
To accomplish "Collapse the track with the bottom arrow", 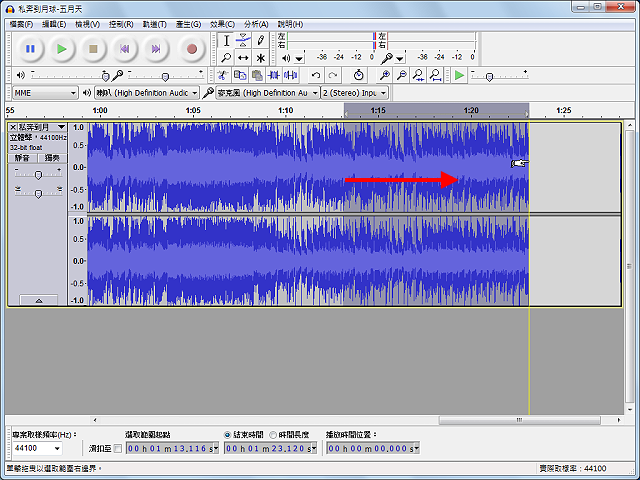I will (39, 300).
